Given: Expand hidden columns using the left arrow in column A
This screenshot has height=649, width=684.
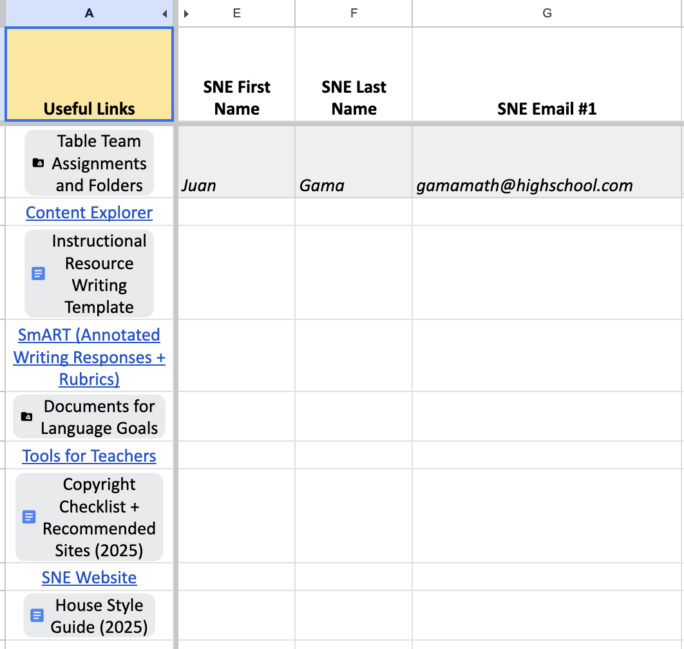Looking at the screenshot, I should coord(164,14).
